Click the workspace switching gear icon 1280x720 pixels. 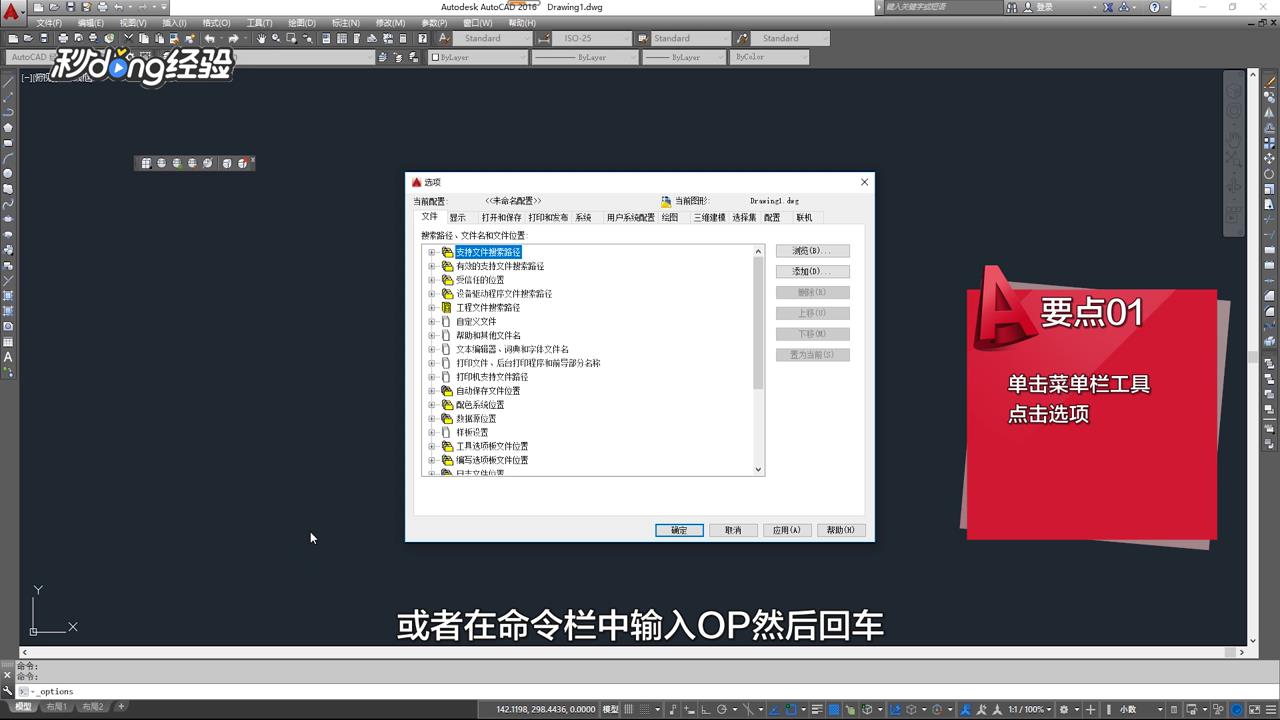[x=1064, y=710]
